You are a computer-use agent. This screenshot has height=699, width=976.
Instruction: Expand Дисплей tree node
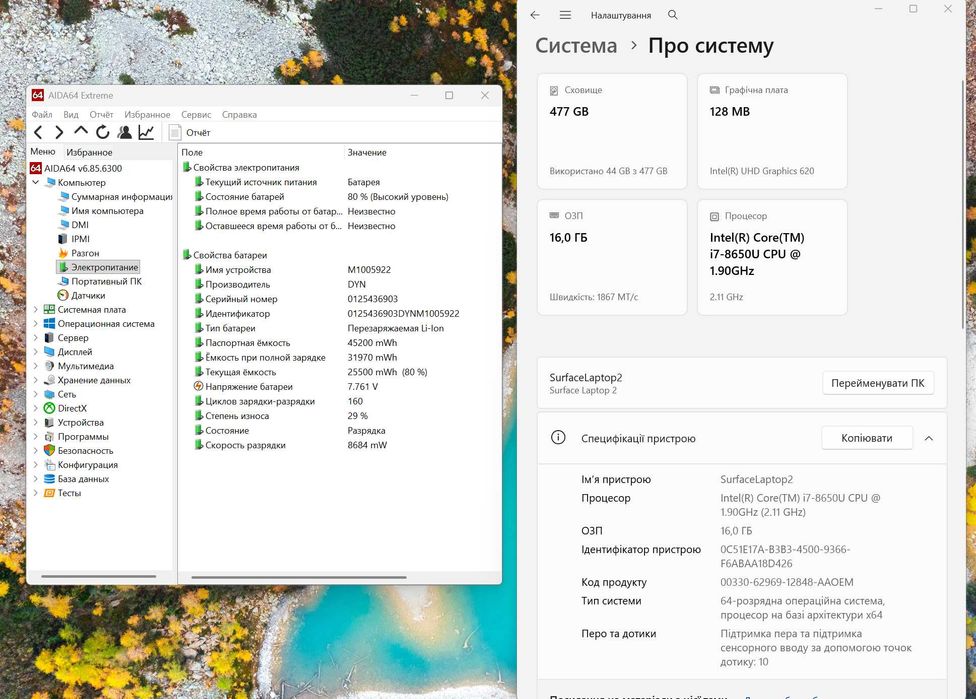[x=35, y=352]
